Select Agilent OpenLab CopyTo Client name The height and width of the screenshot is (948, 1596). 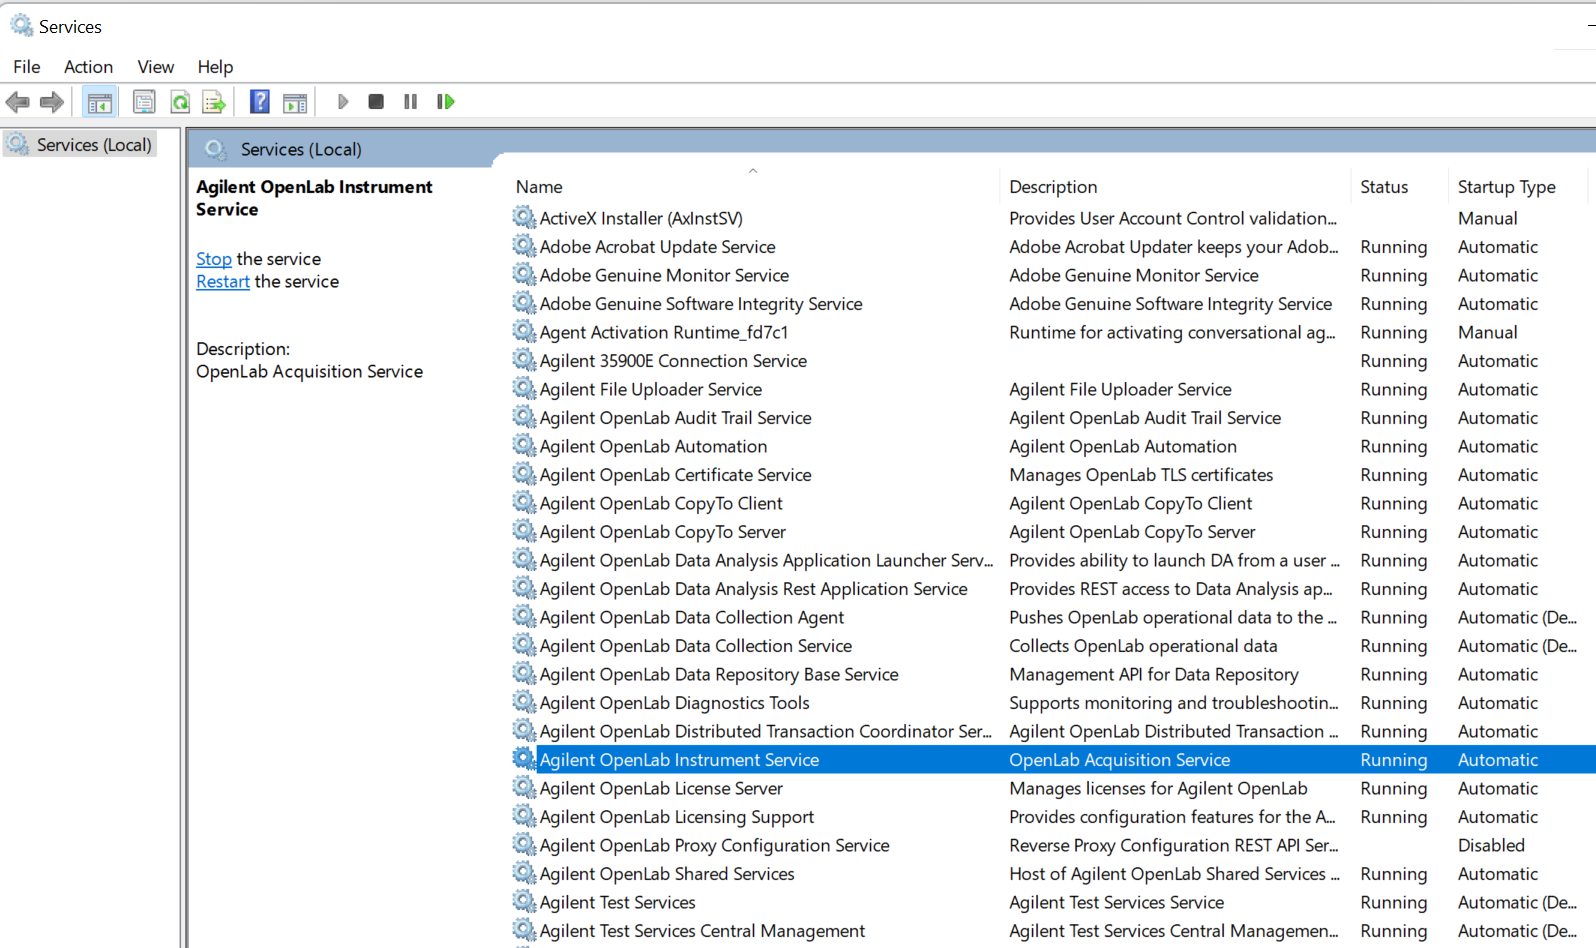[661, 504]
